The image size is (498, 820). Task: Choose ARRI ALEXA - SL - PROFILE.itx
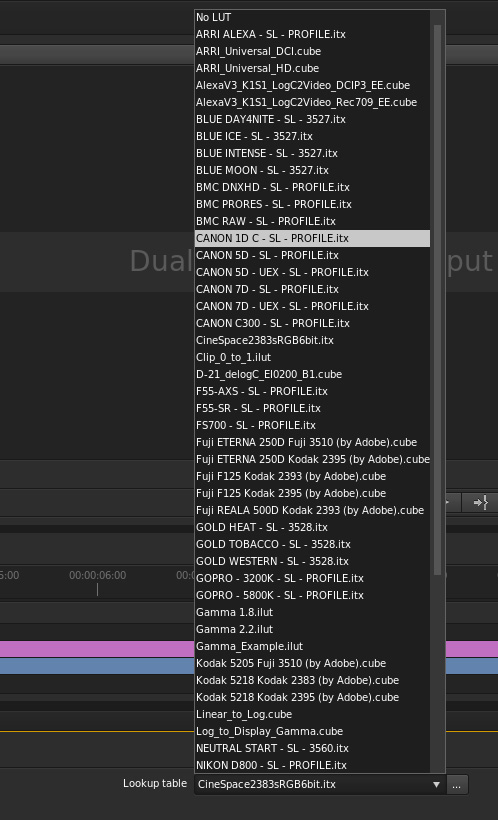[x=312, y=34]
